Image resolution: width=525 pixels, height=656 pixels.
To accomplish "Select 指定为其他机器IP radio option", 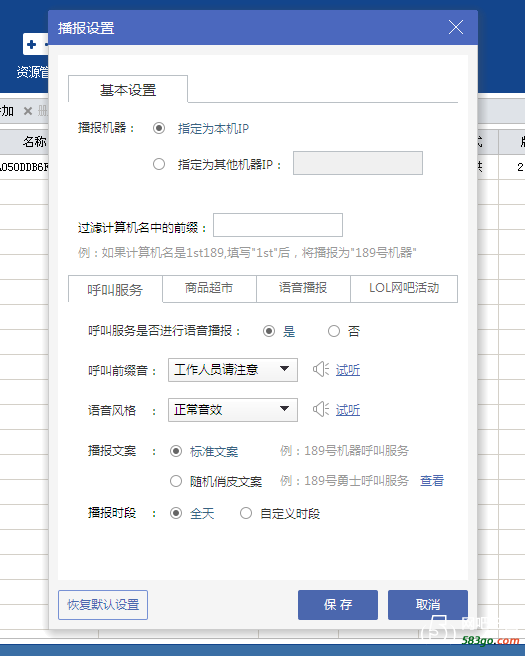I will pyautogui.click(x=159, y=164).
